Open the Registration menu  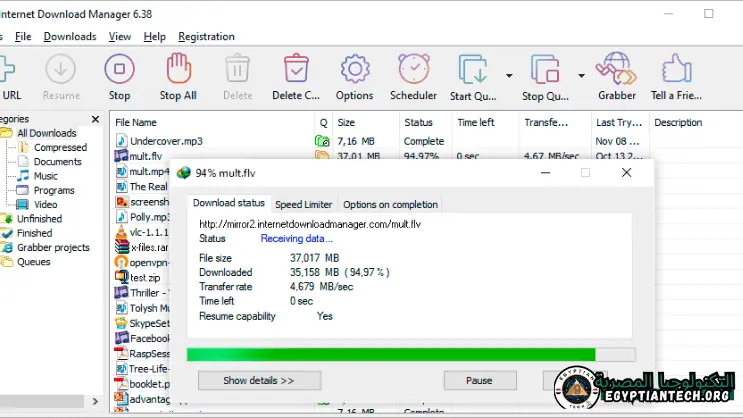tap(206, 36)
